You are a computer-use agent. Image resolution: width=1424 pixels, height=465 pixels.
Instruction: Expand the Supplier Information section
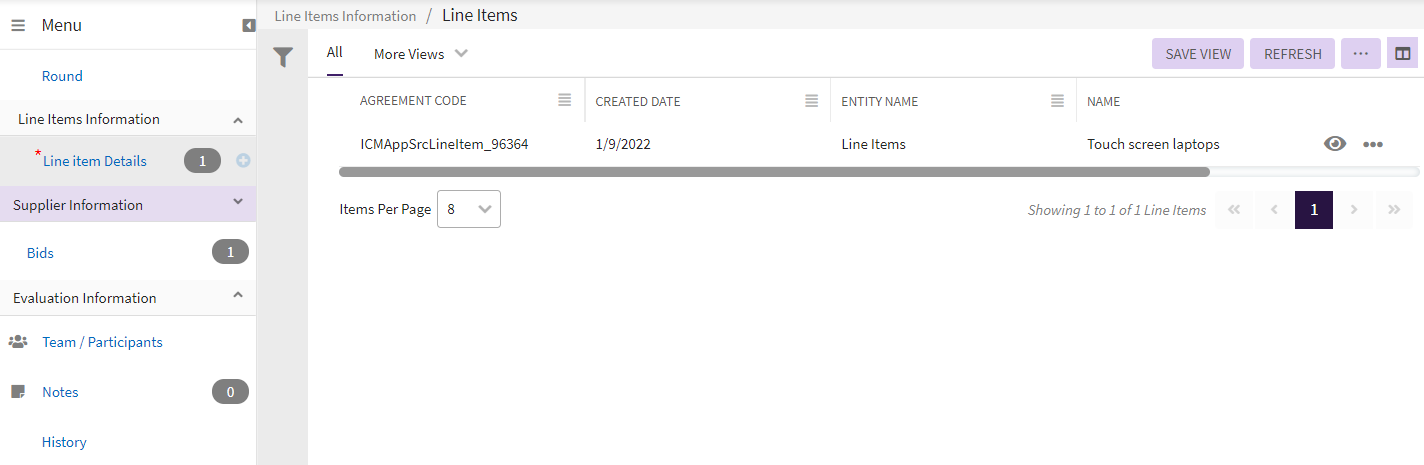238,204
